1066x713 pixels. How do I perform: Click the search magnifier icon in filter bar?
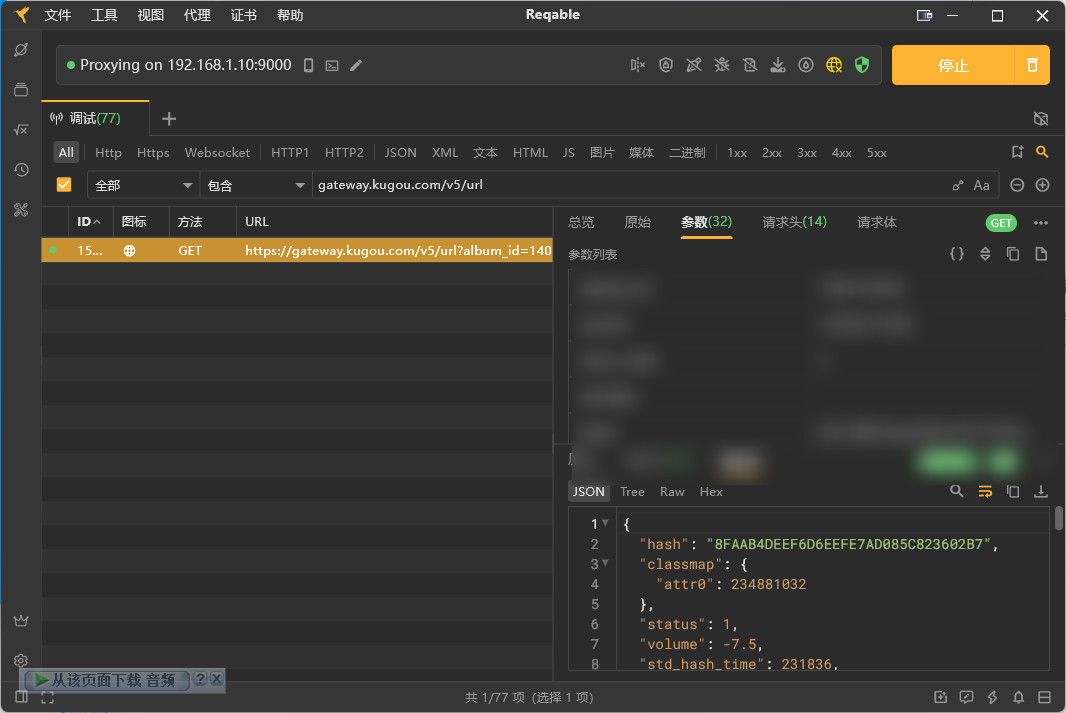tap(1042, 152)
